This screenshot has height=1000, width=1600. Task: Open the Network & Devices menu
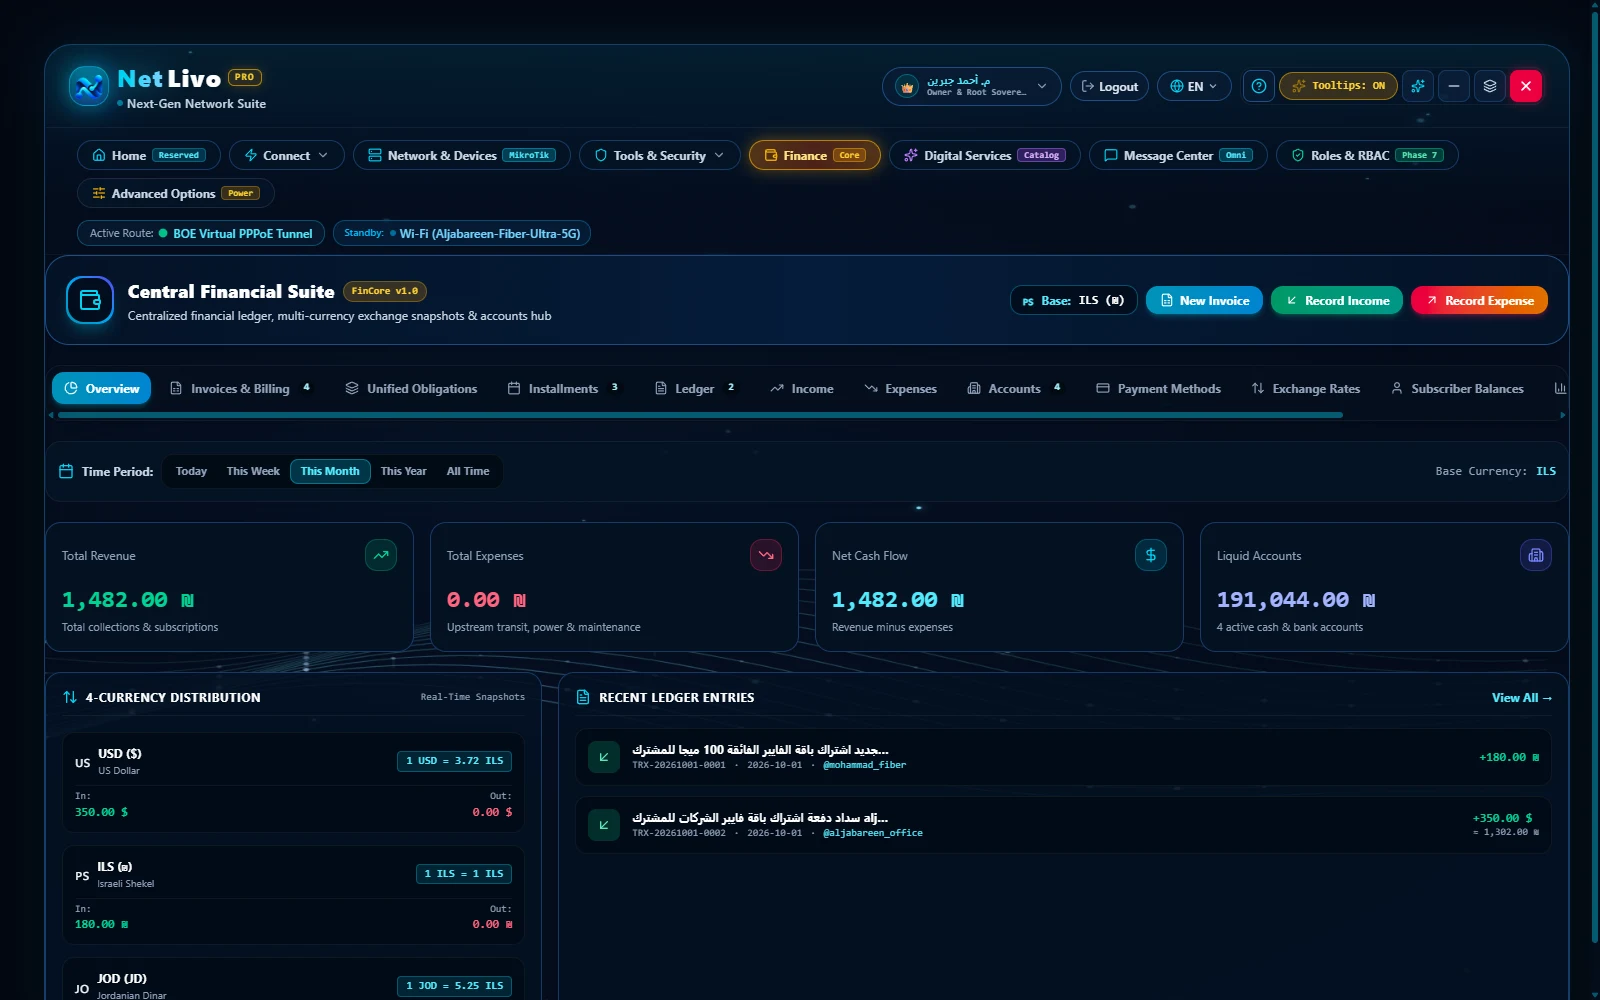pos(462,155)
